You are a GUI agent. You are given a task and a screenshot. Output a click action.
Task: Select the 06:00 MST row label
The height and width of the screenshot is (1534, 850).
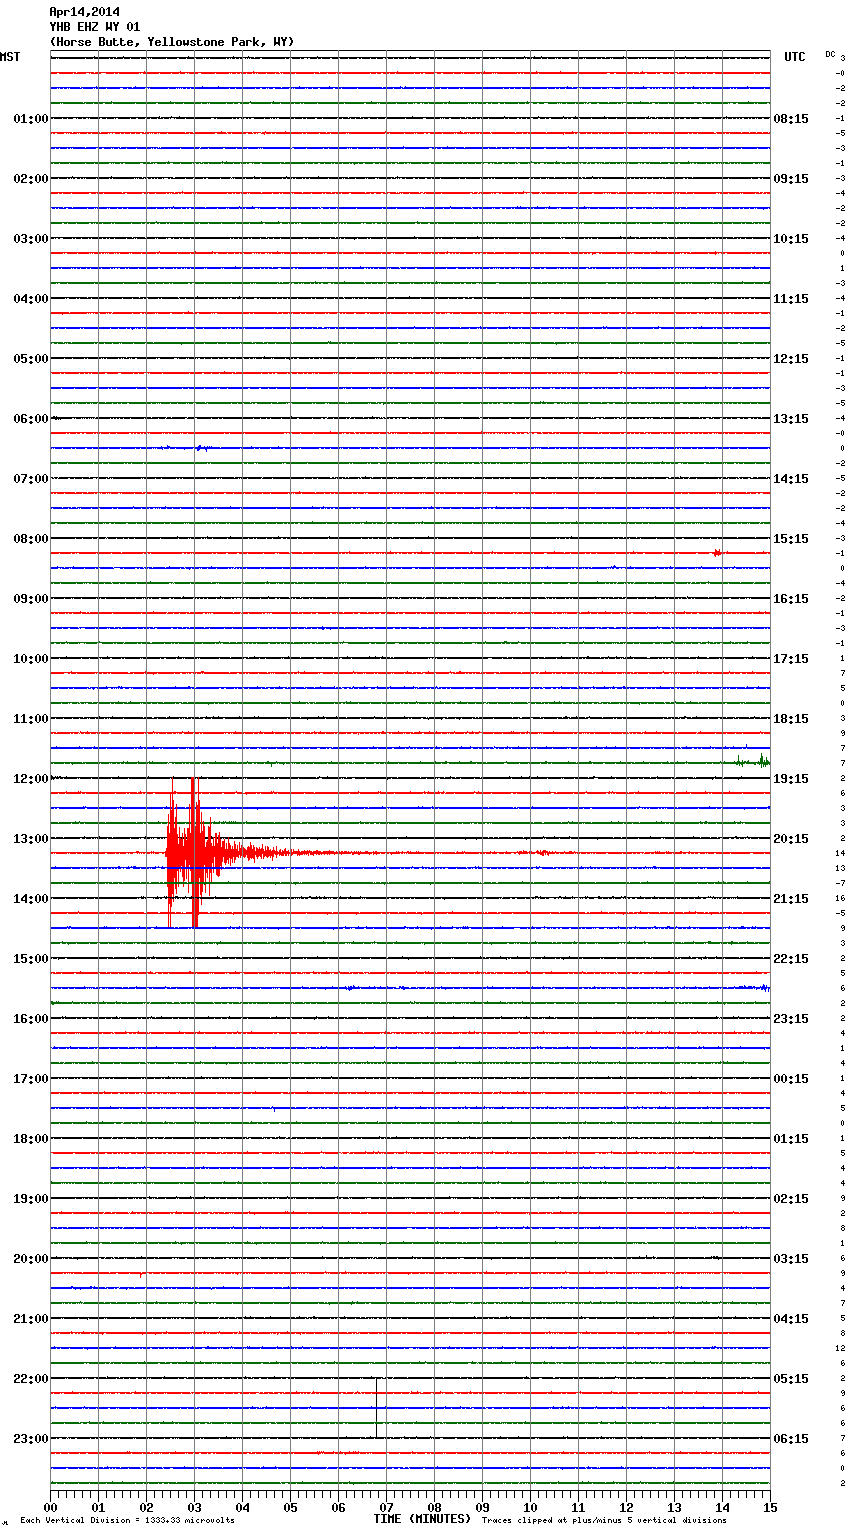click(31, 419)
